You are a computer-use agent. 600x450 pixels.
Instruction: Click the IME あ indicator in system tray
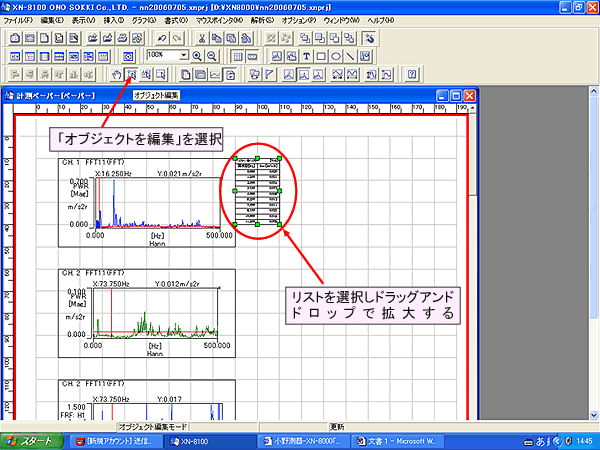pos(540,442)
